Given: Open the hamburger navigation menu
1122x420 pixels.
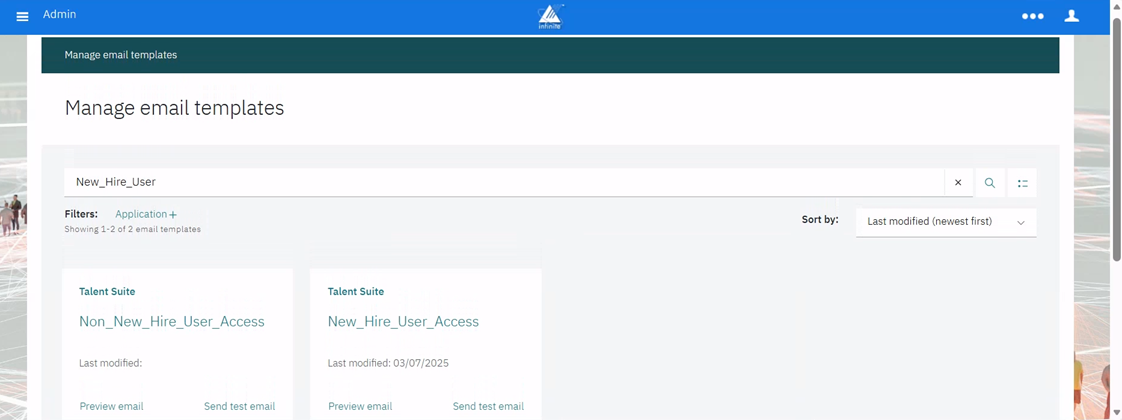Looking at the screenshot, I should pyautogui.click(x=23, y=16).
